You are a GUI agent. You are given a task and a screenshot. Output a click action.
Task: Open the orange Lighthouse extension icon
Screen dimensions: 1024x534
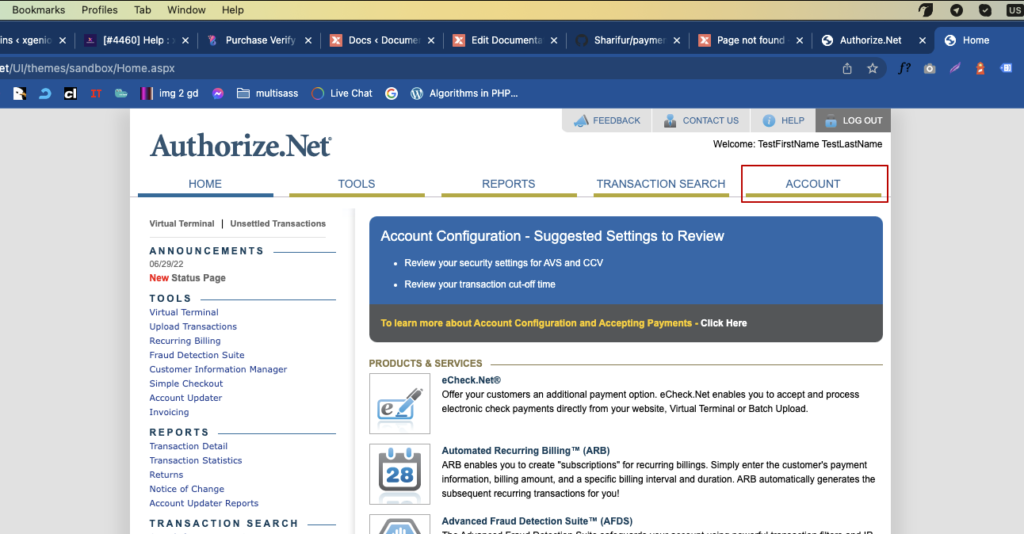point(980,68)
